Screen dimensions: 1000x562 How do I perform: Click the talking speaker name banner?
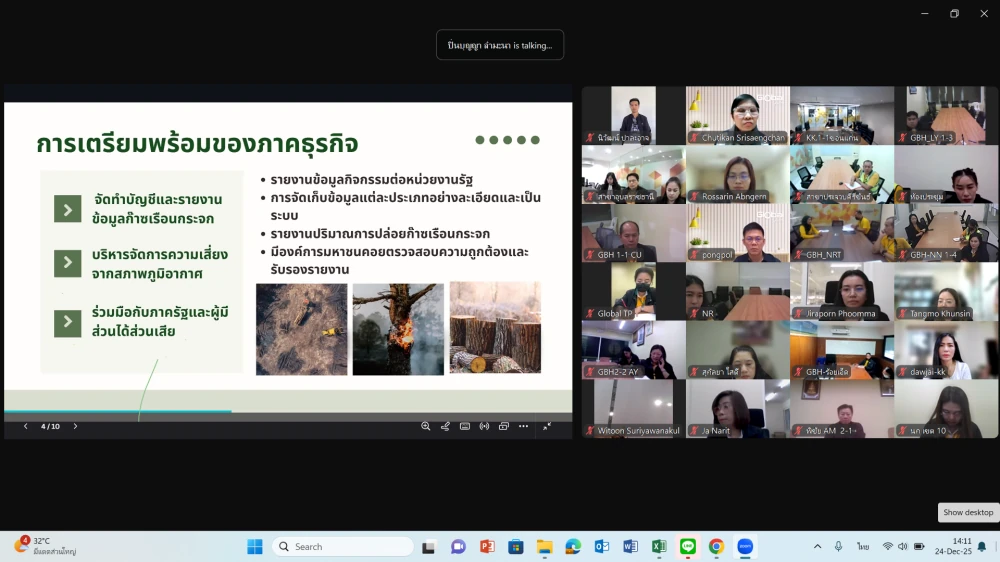point(500,45)
